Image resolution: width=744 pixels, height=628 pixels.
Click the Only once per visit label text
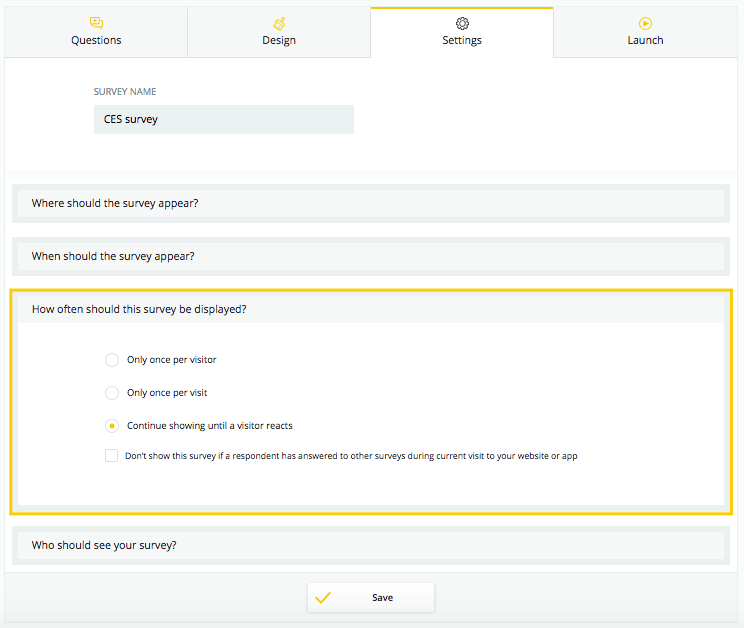(167, 393)
